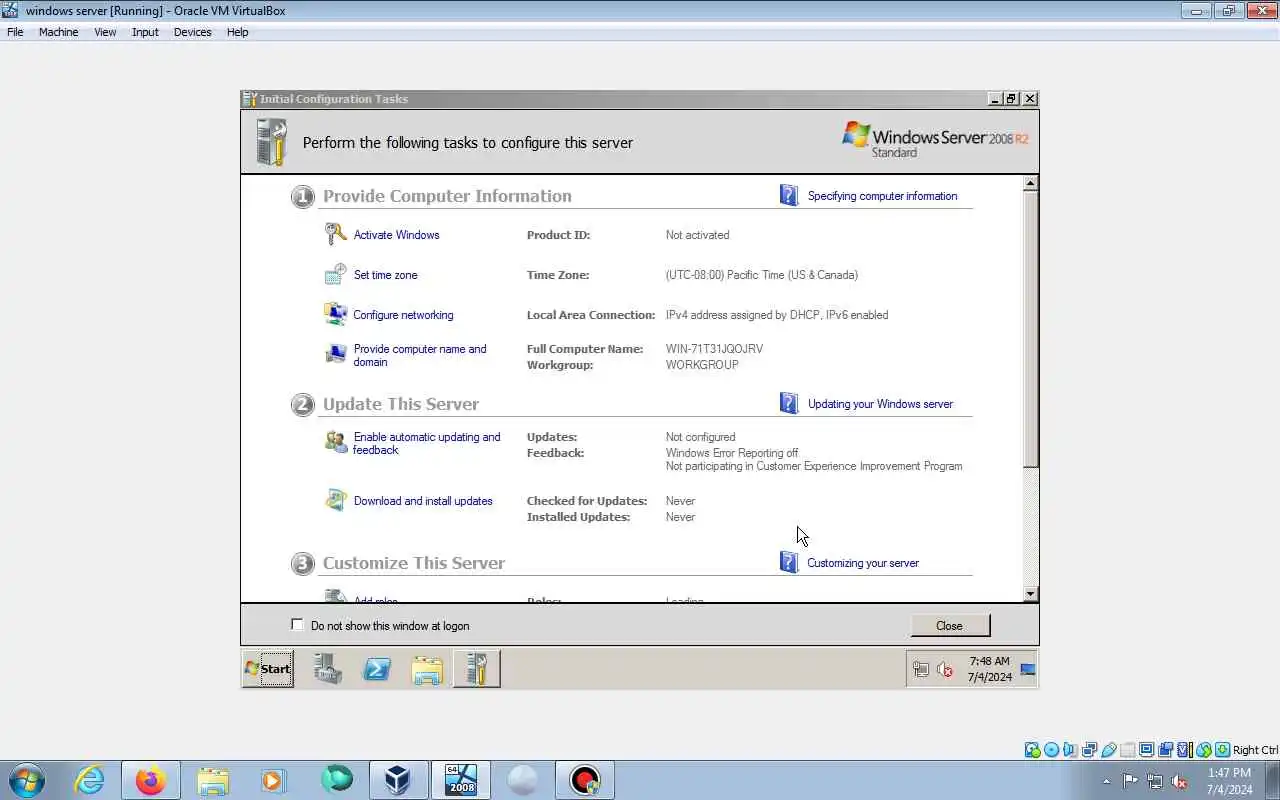Open the guest Windows Explorer folder icon
The height and width of the screenshot is (800, 1280).
click(427, 669)
